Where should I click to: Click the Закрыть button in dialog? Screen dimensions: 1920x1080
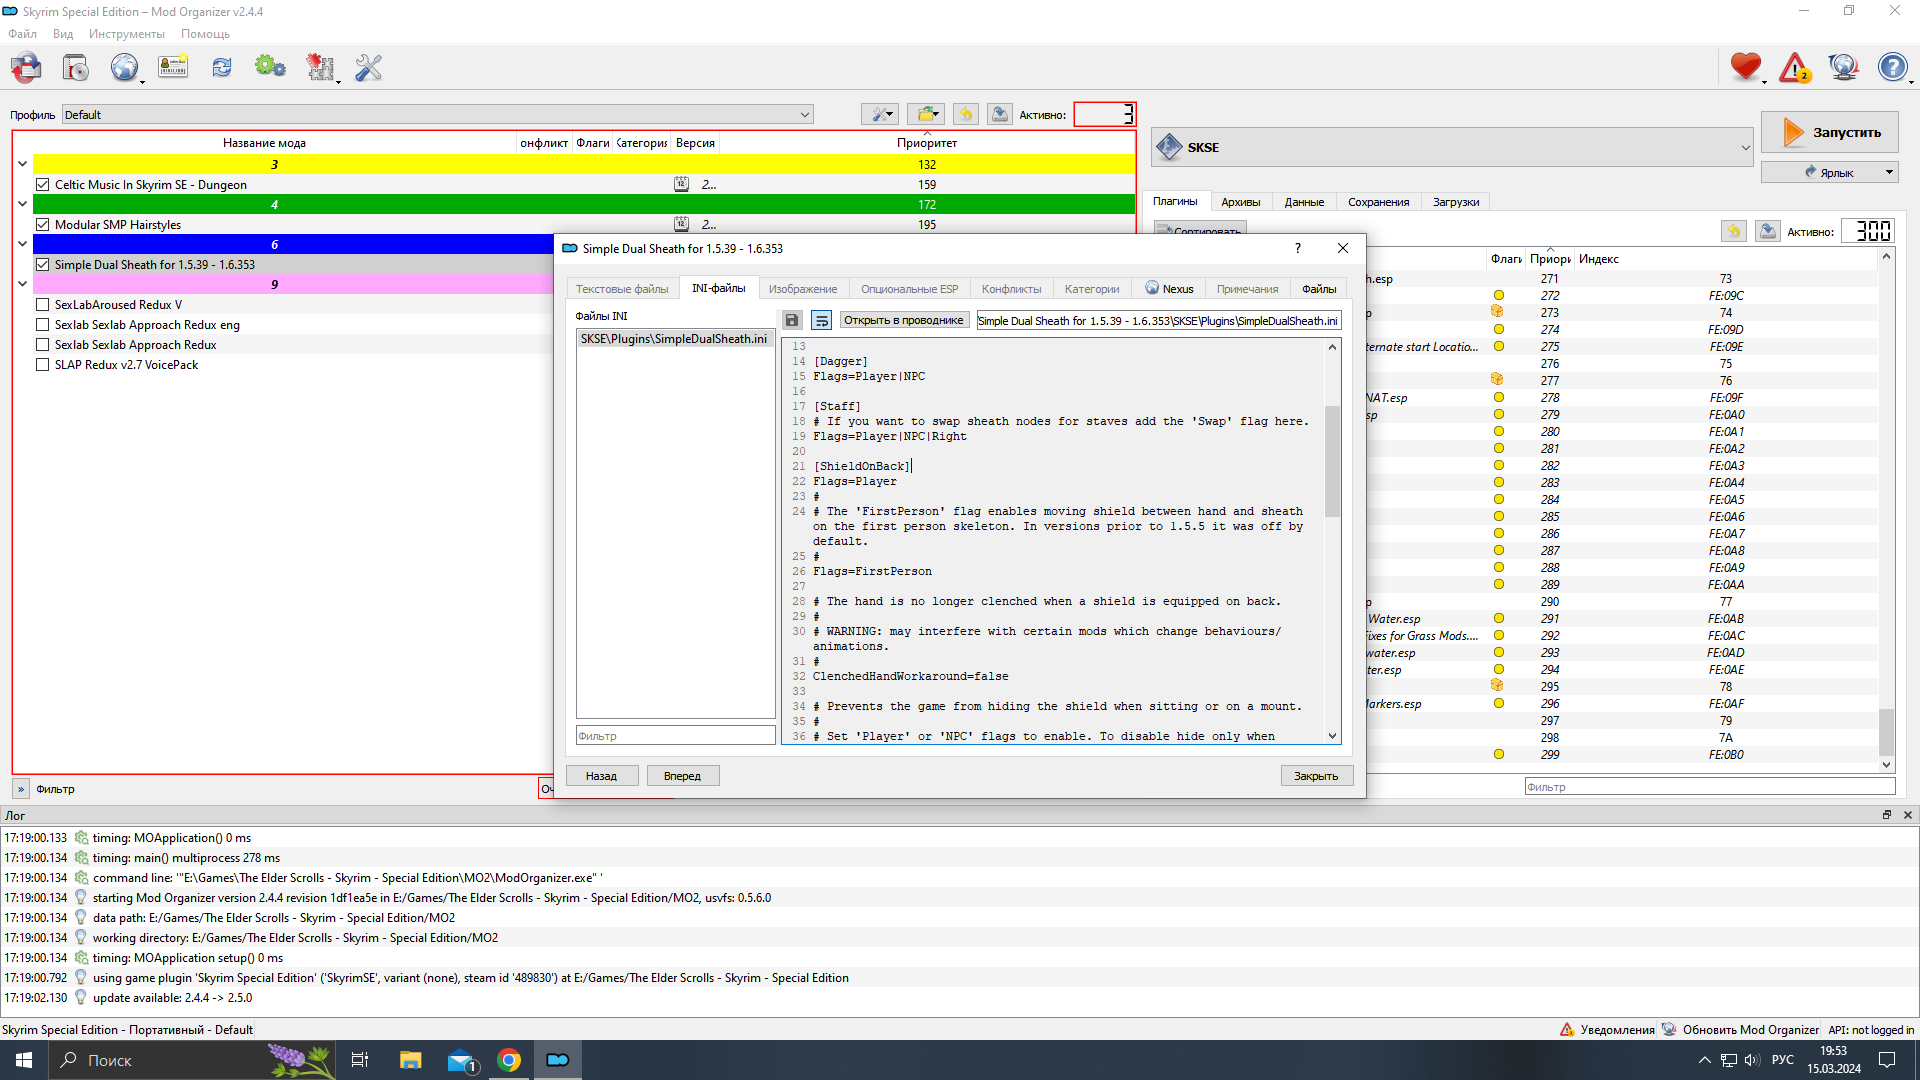pos(1316,776)
